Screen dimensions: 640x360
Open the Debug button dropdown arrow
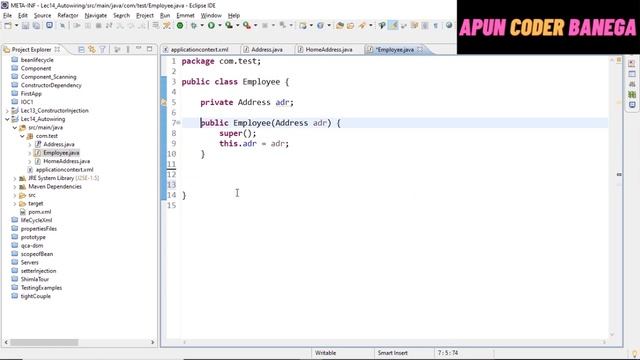202,25
